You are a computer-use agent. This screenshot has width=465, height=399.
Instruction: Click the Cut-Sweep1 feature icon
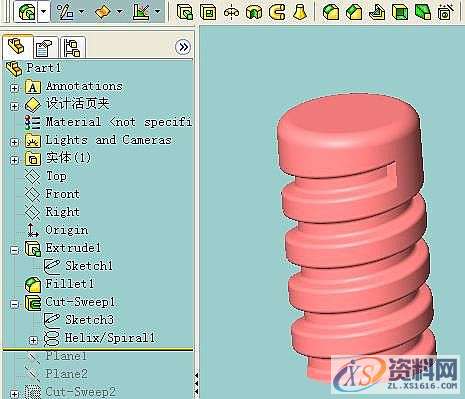(33, 303)
